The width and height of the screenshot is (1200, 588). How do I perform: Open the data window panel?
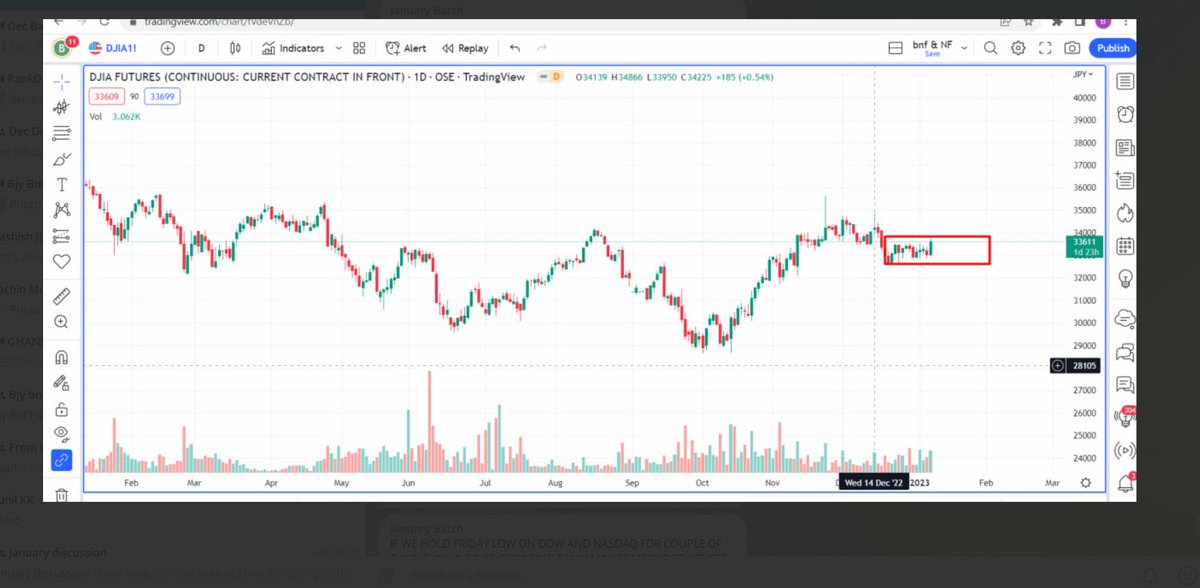click(1125, 180)
